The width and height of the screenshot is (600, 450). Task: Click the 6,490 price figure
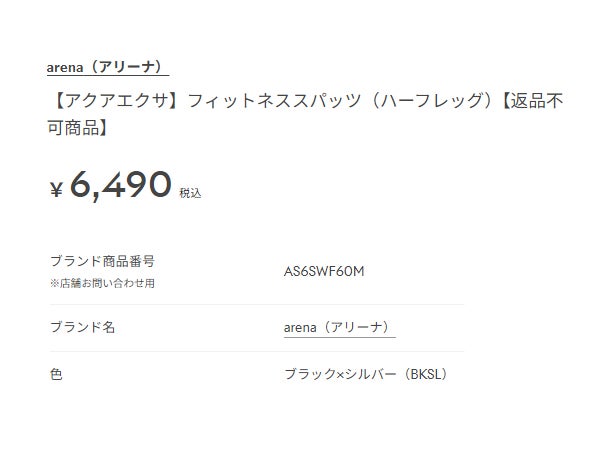tap(120, 185)
